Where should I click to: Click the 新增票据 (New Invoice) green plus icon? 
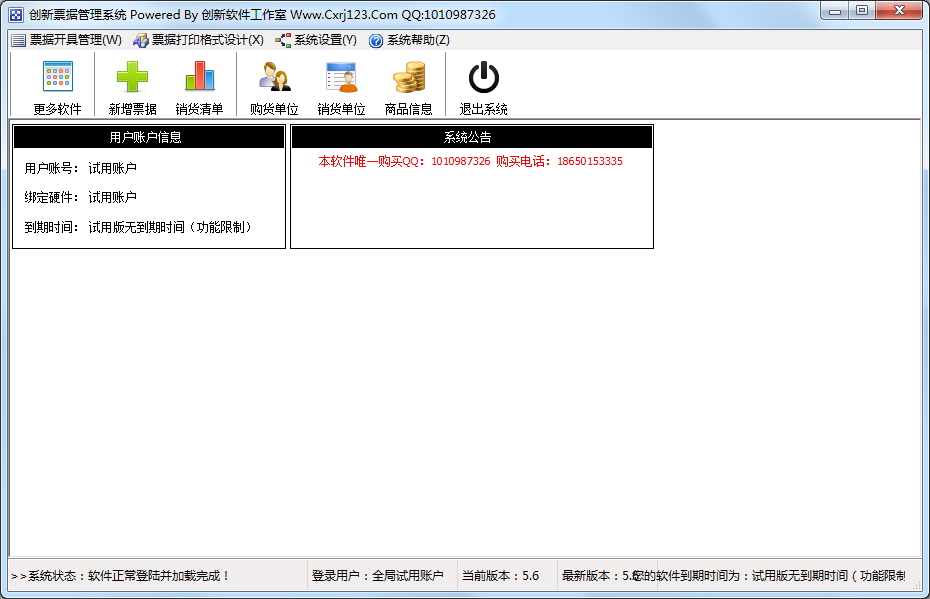coord(131,75)
